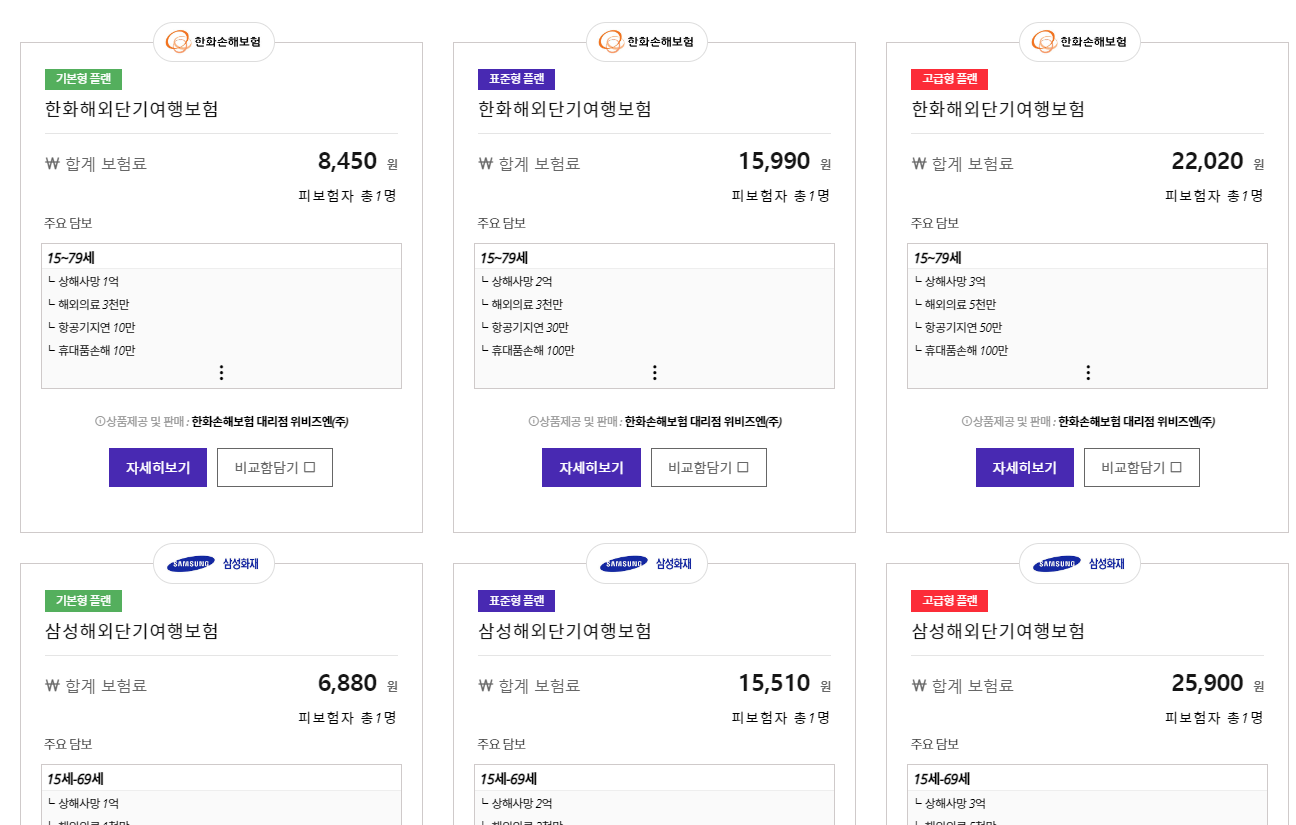This screenshot has height=825, width=1296.
Task: Click the red 고급형 플랜 badge on Hanwha card
Action: [x=949, y=79]
